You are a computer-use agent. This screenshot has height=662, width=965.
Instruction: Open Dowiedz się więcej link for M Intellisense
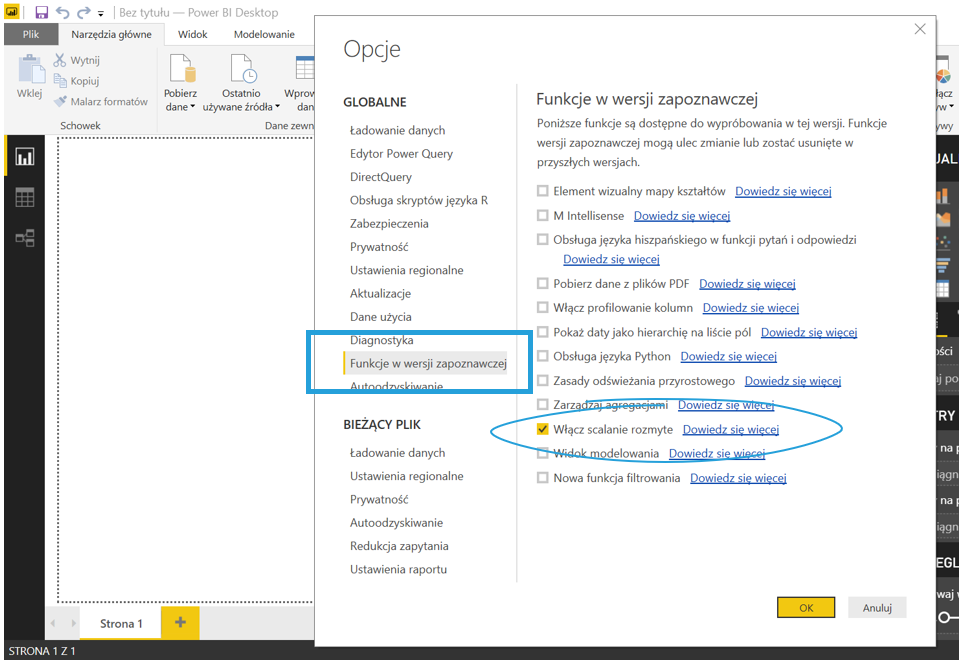coord(681,216)
